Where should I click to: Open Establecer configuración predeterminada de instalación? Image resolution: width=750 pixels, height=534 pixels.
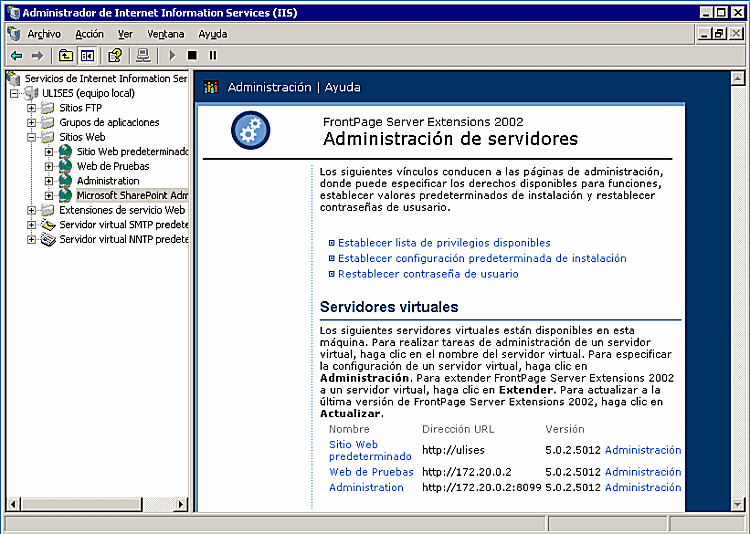482,258
